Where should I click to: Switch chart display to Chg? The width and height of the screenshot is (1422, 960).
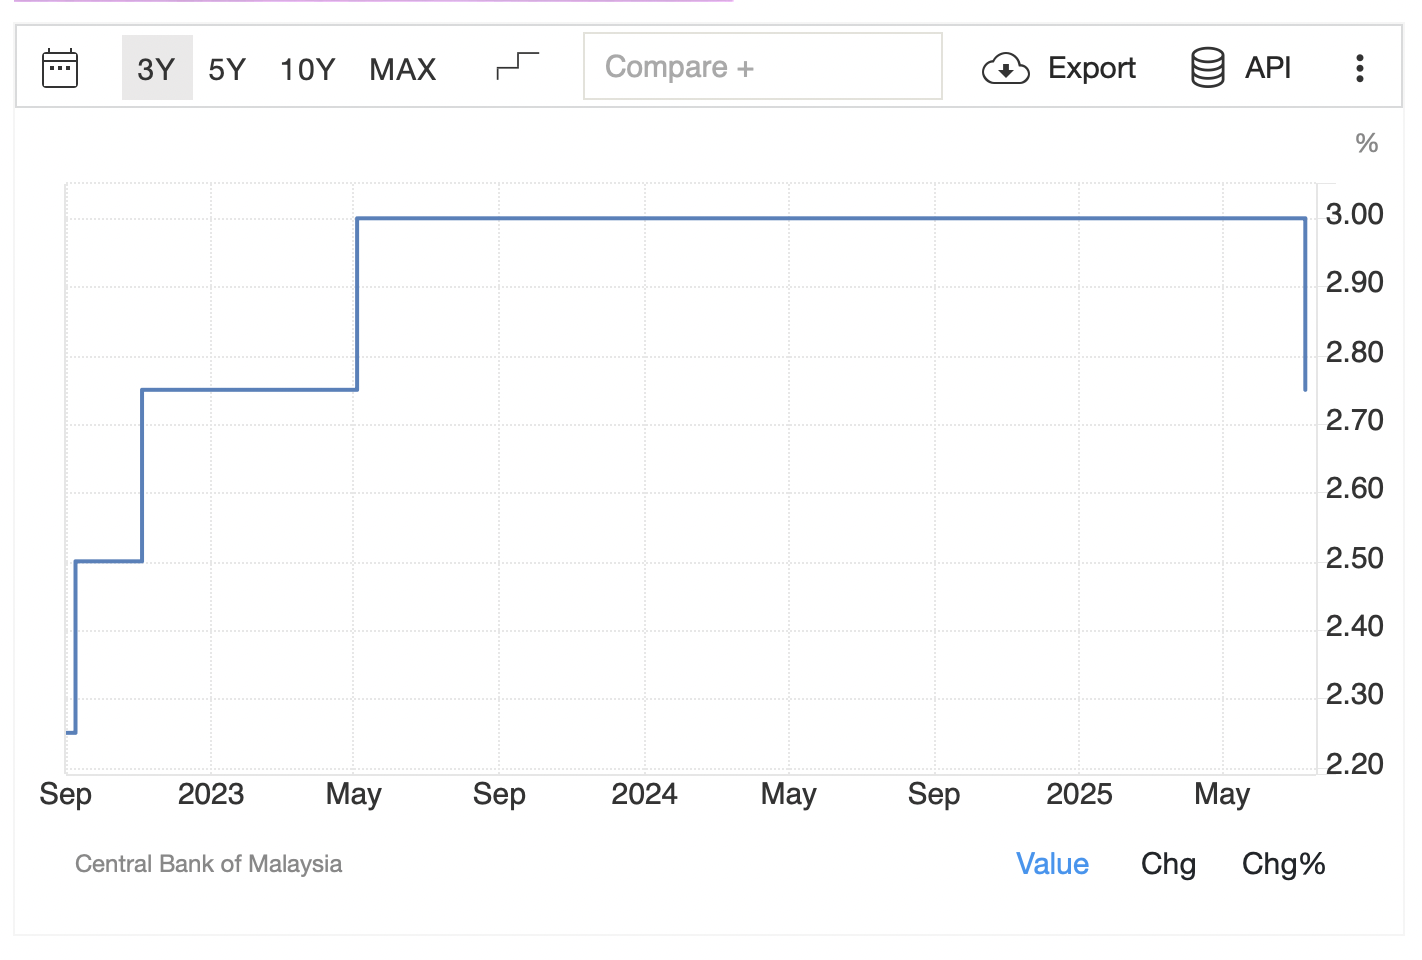pos(1168,864)
